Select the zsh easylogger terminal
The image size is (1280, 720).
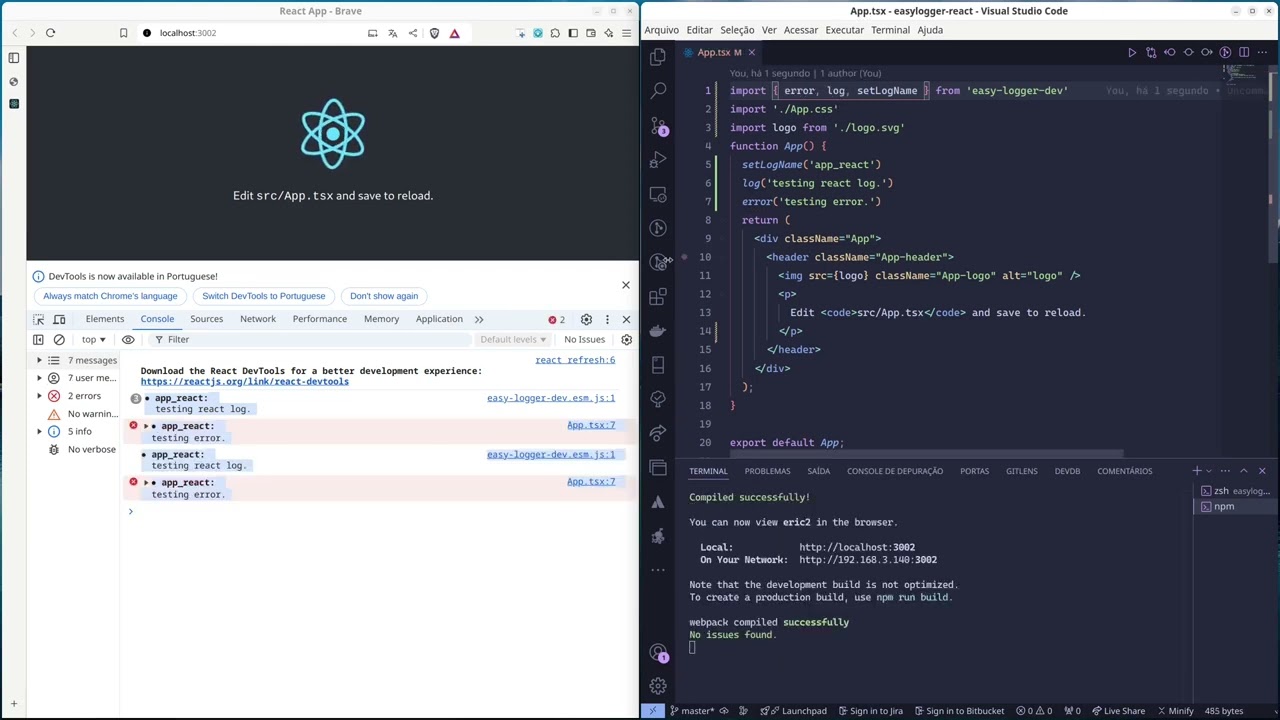(x=1236, y=491)
